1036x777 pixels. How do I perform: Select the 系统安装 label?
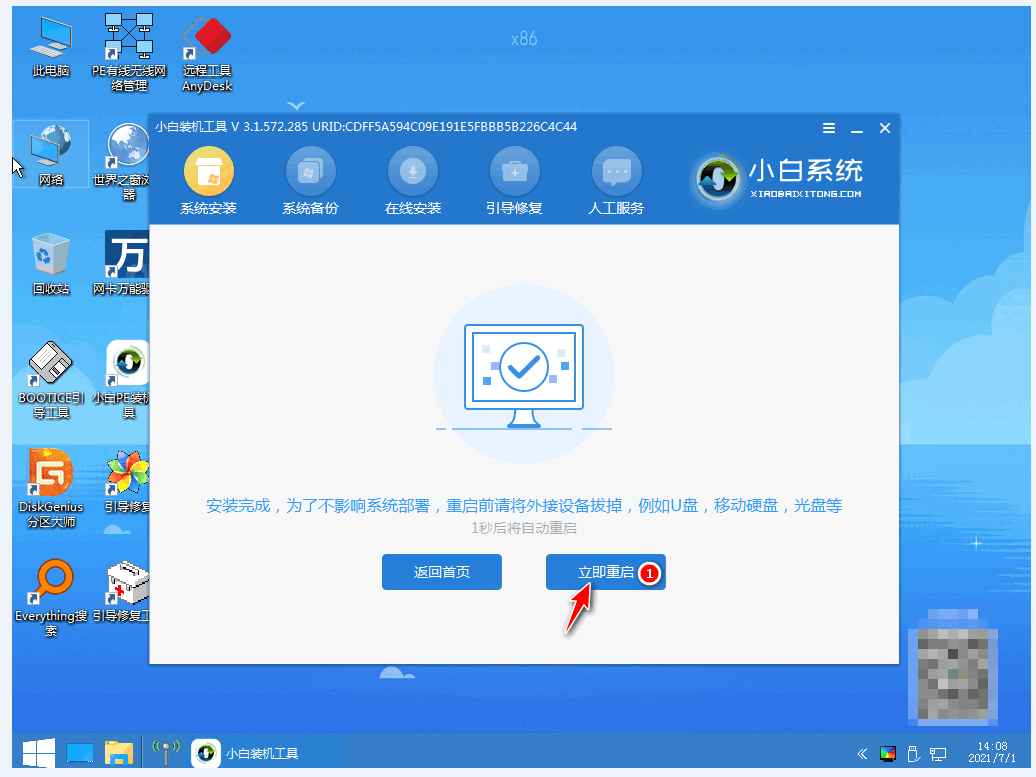pyautogui.click(x=209, y=208)
